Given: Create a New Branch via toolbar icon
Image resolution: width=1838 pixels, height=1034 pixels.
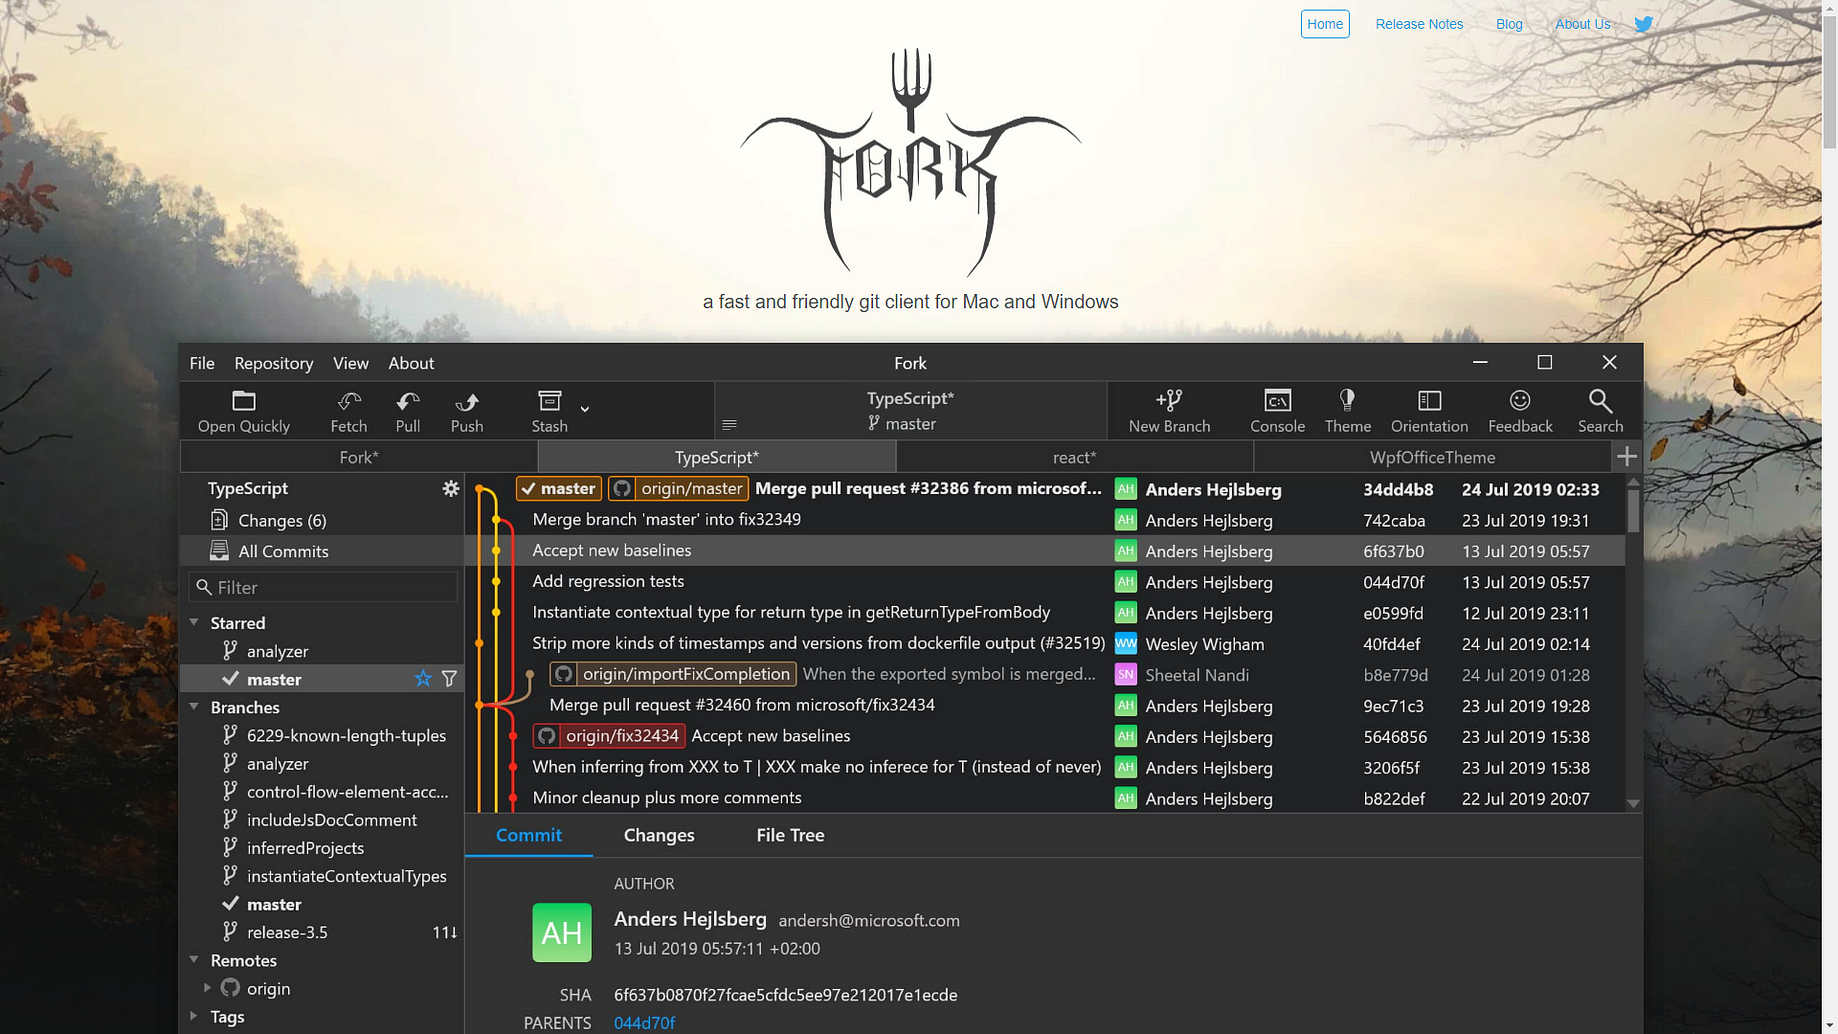Looking at the screenshot, I should (x=1169, y=401).
